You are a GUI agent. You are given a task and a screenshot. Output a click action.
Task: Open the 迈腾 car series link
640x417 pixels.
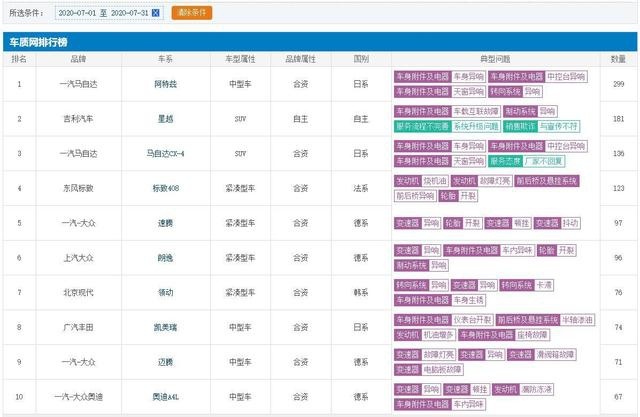click(165, 362)
